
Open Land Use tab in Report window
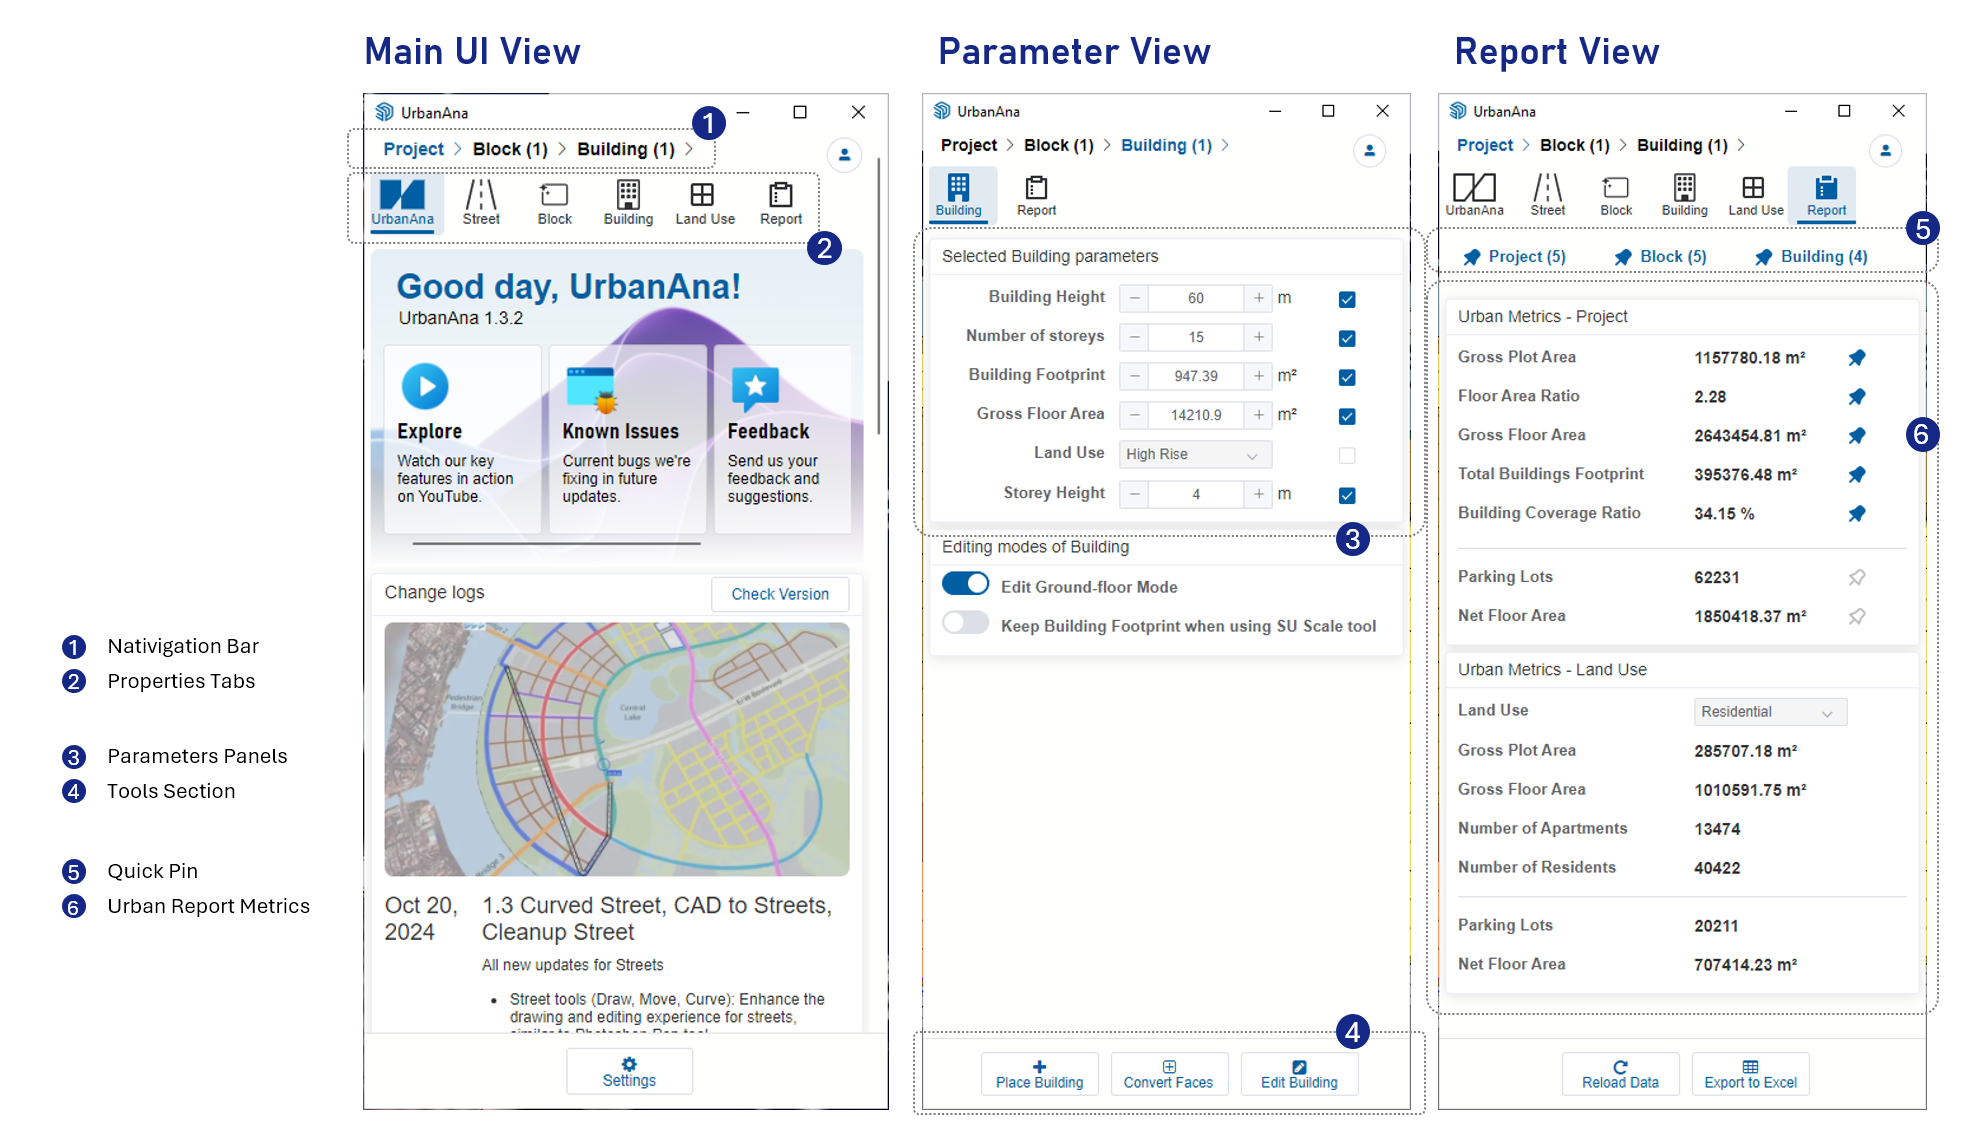click(x=1756, y=194)
